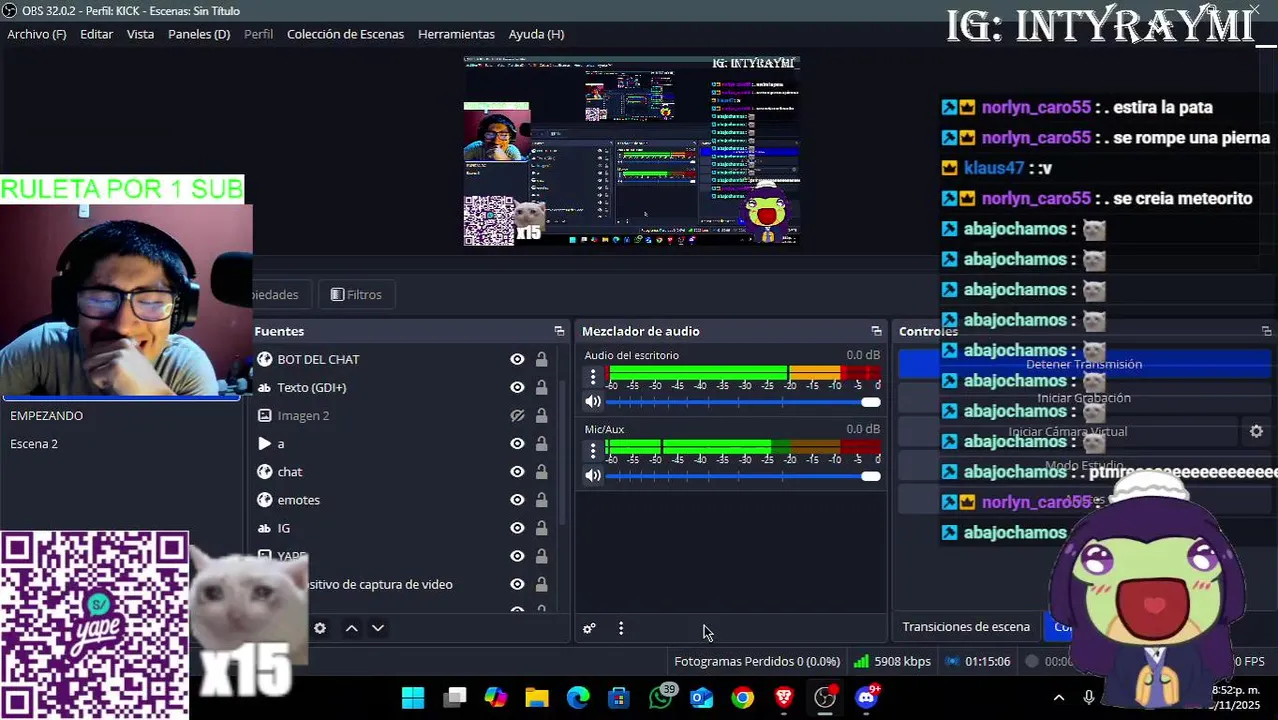The image size is (1278, 720).
Task: Toggle the YAPE source visibility eye
Action: [517, 556]
